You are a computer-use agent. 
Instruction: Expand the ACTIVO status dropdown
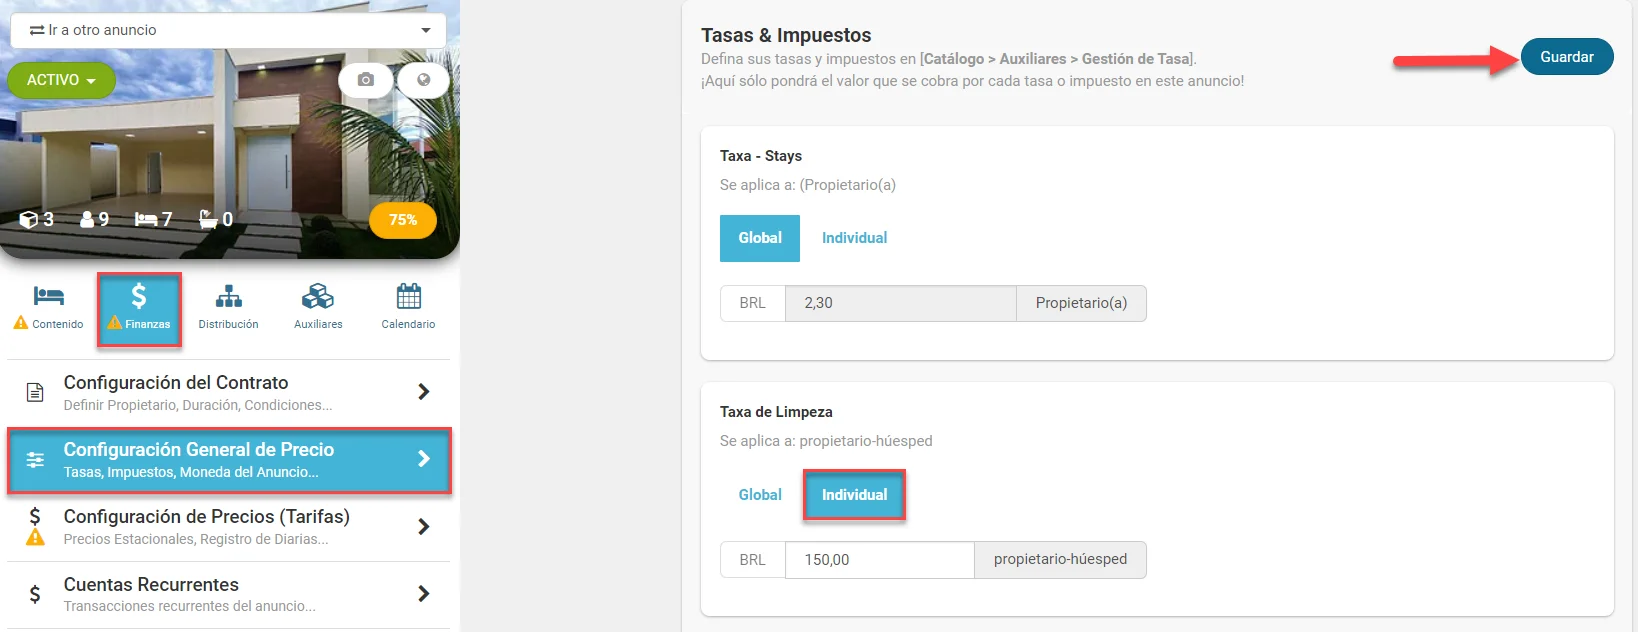(61, 80)
